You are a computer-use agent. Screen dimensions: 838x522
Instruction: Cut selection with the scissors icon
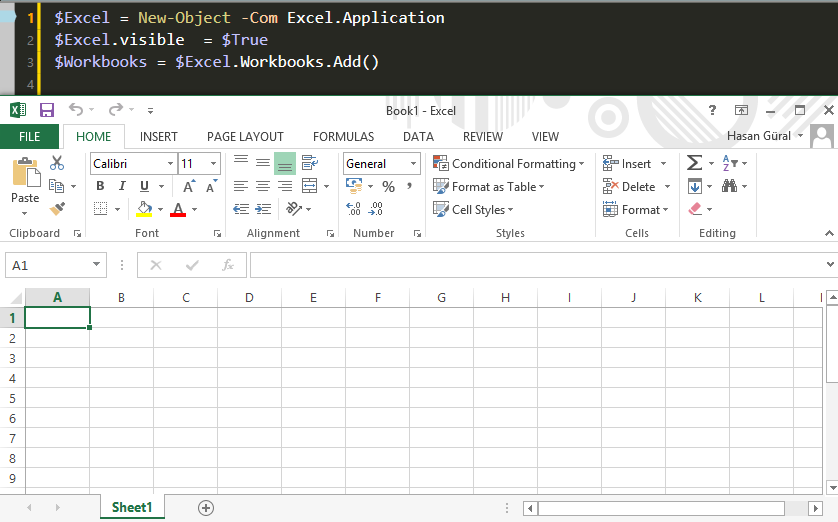57,163
